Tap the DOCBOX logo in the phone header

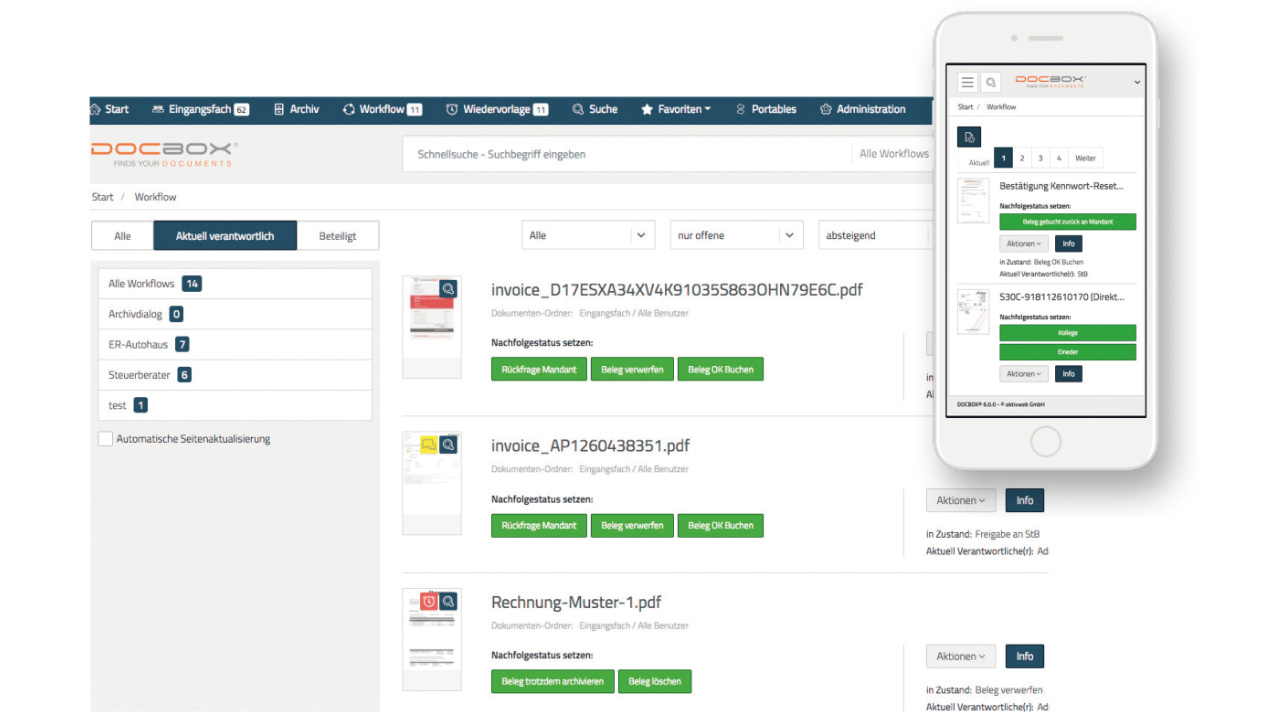(x=1050, y=81)
